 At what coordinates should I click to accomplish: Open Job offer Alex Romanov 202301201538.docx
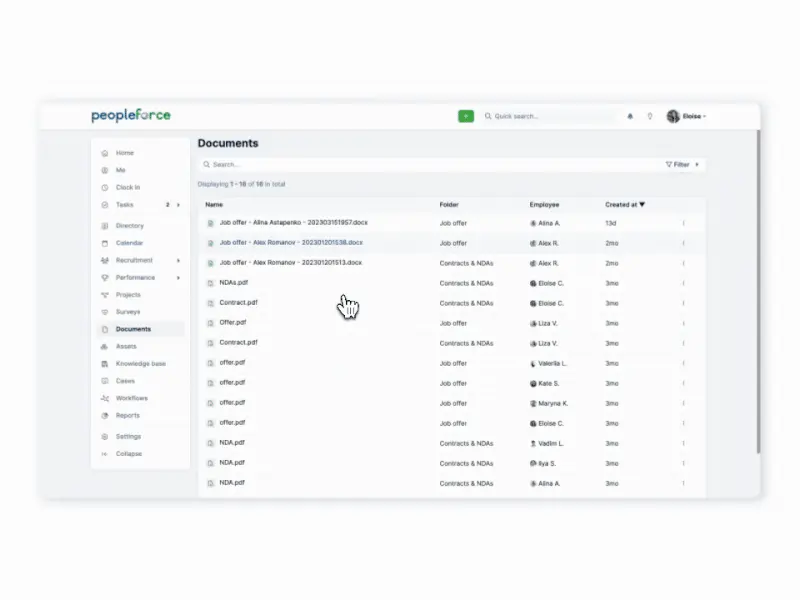tap(291, 243)
